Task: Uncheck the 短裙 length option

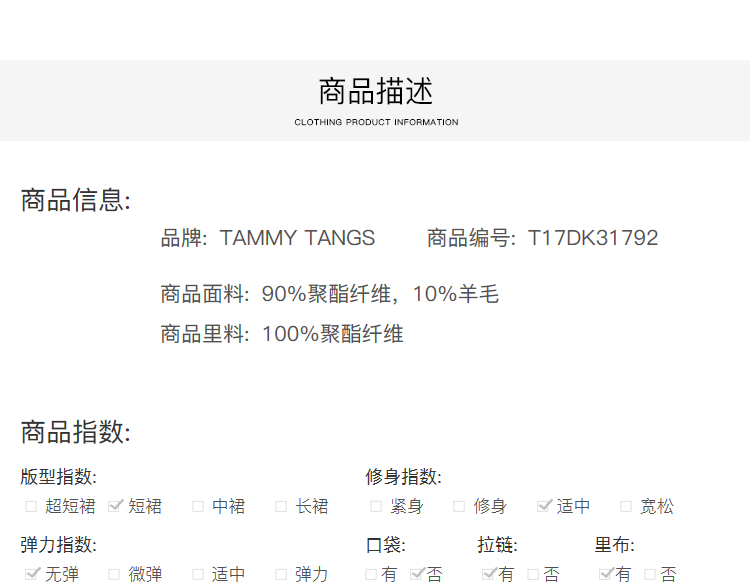Action: point(115,507)
